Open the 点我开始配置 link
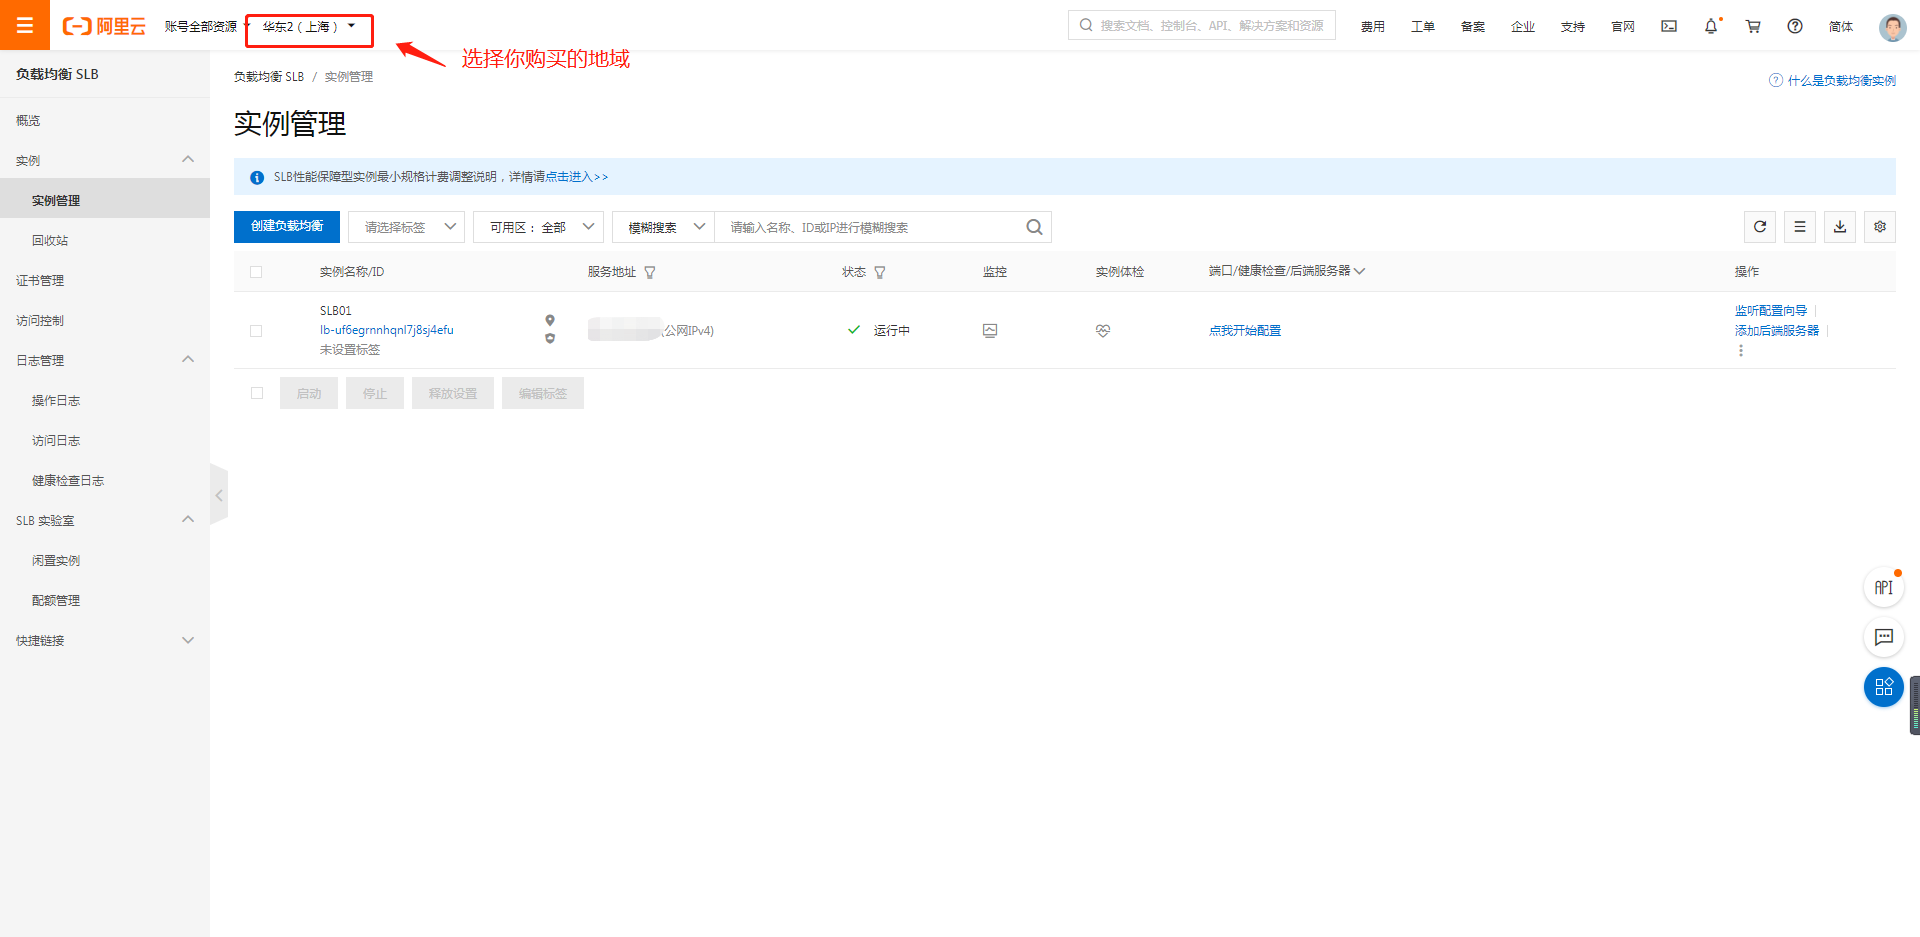This screenshot has height=937, width=1920. tap(1245, 331)
